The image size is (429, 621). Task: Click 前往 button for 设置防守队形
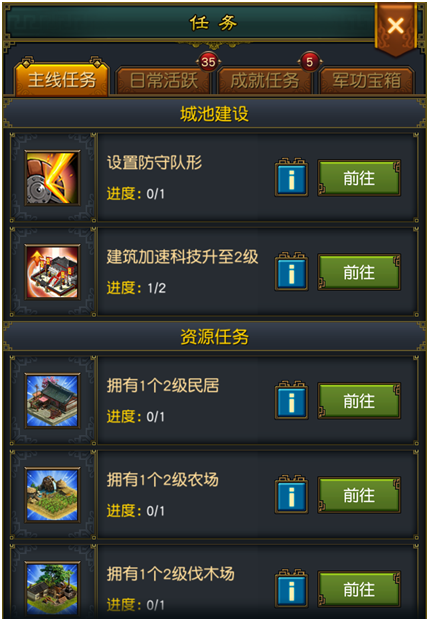359,178
